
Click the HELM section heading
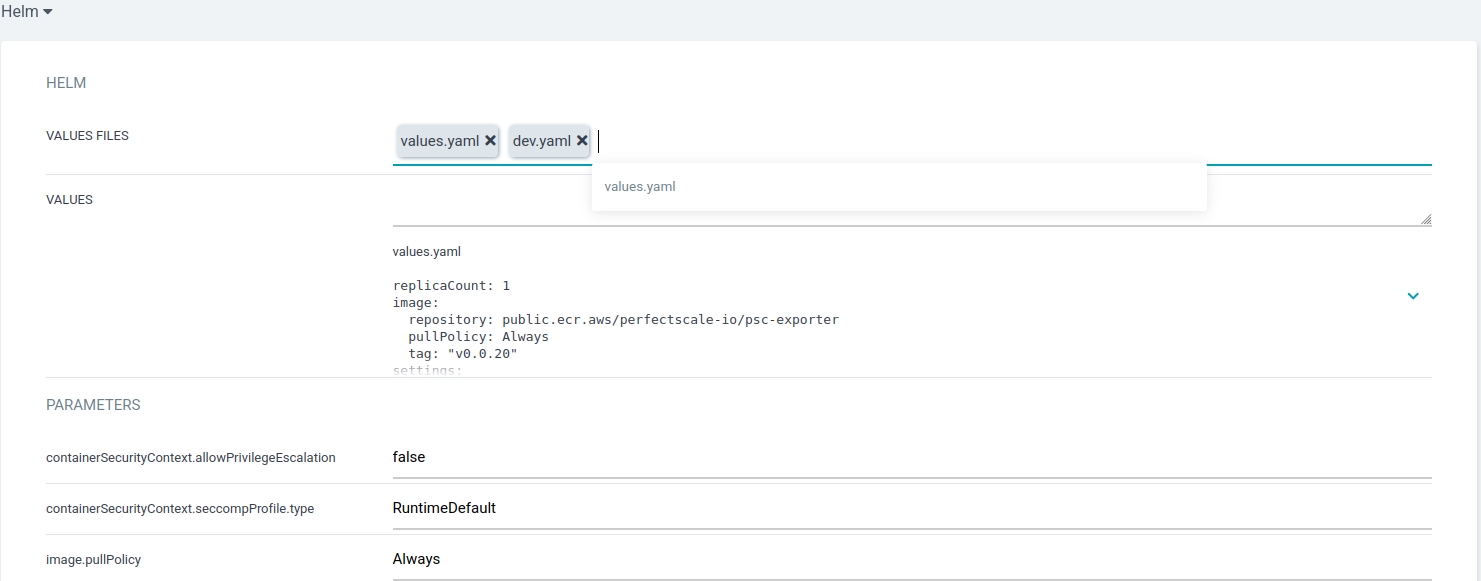(66, 83)
